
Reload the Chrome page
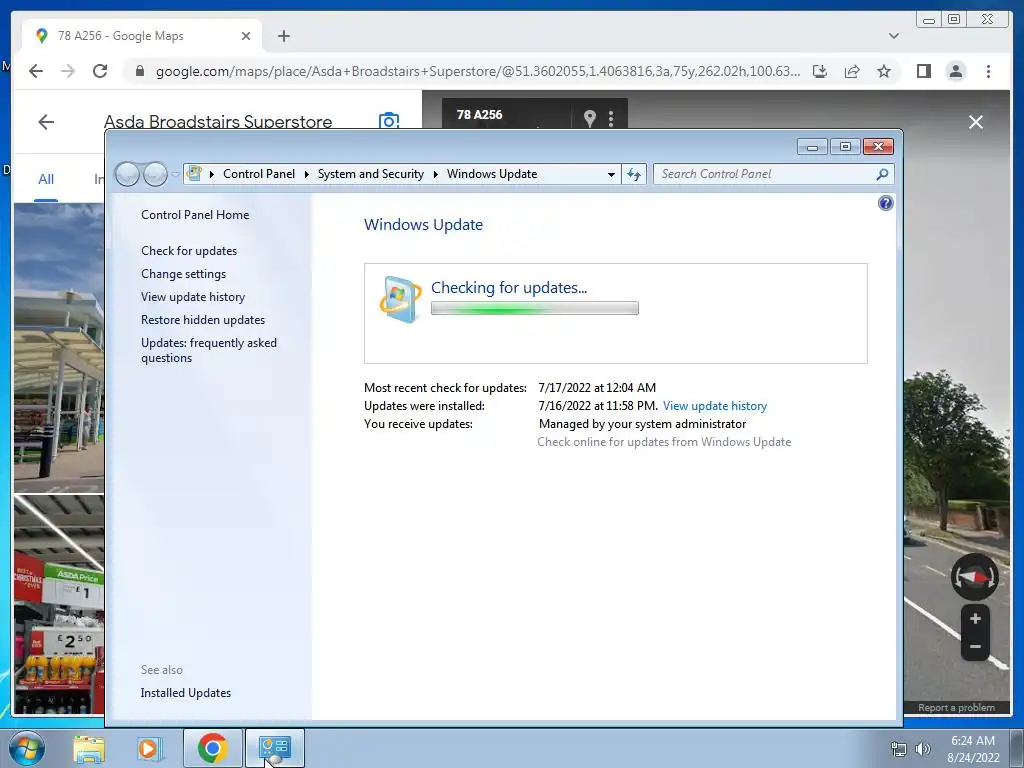point(100,71)
